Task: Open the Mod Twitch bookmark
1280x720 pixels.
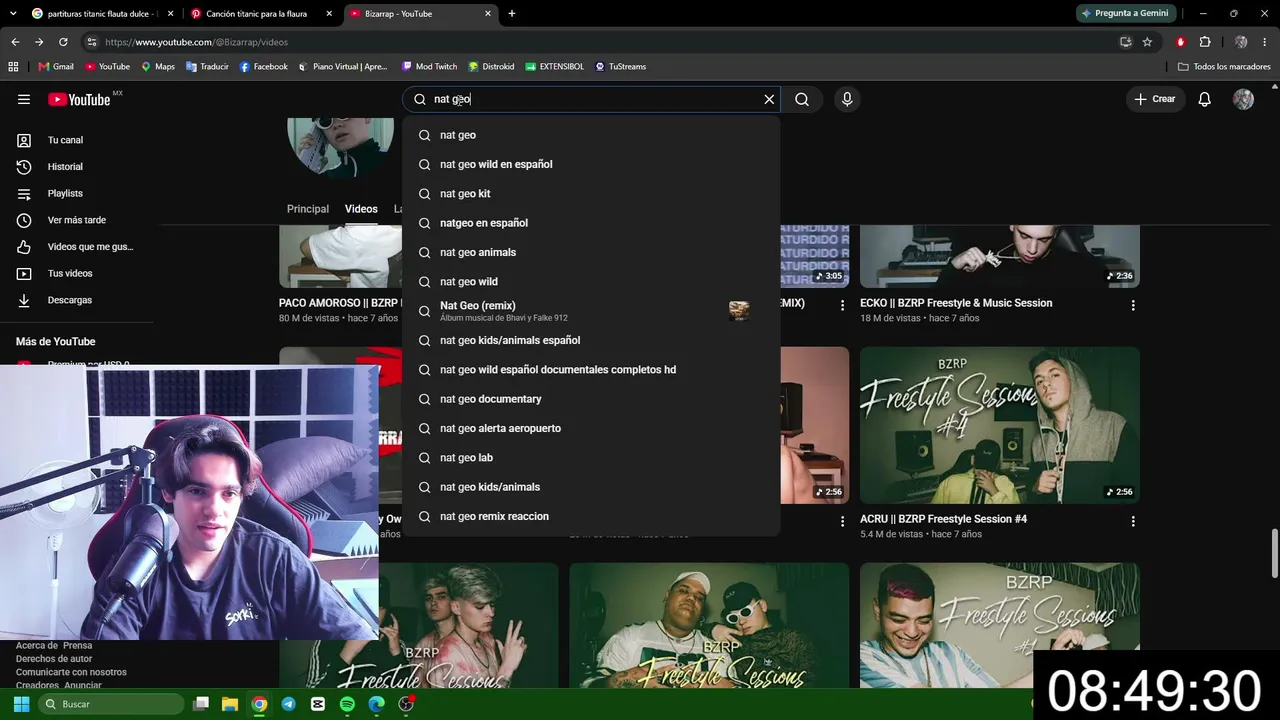Action: [x=429, y=67]
